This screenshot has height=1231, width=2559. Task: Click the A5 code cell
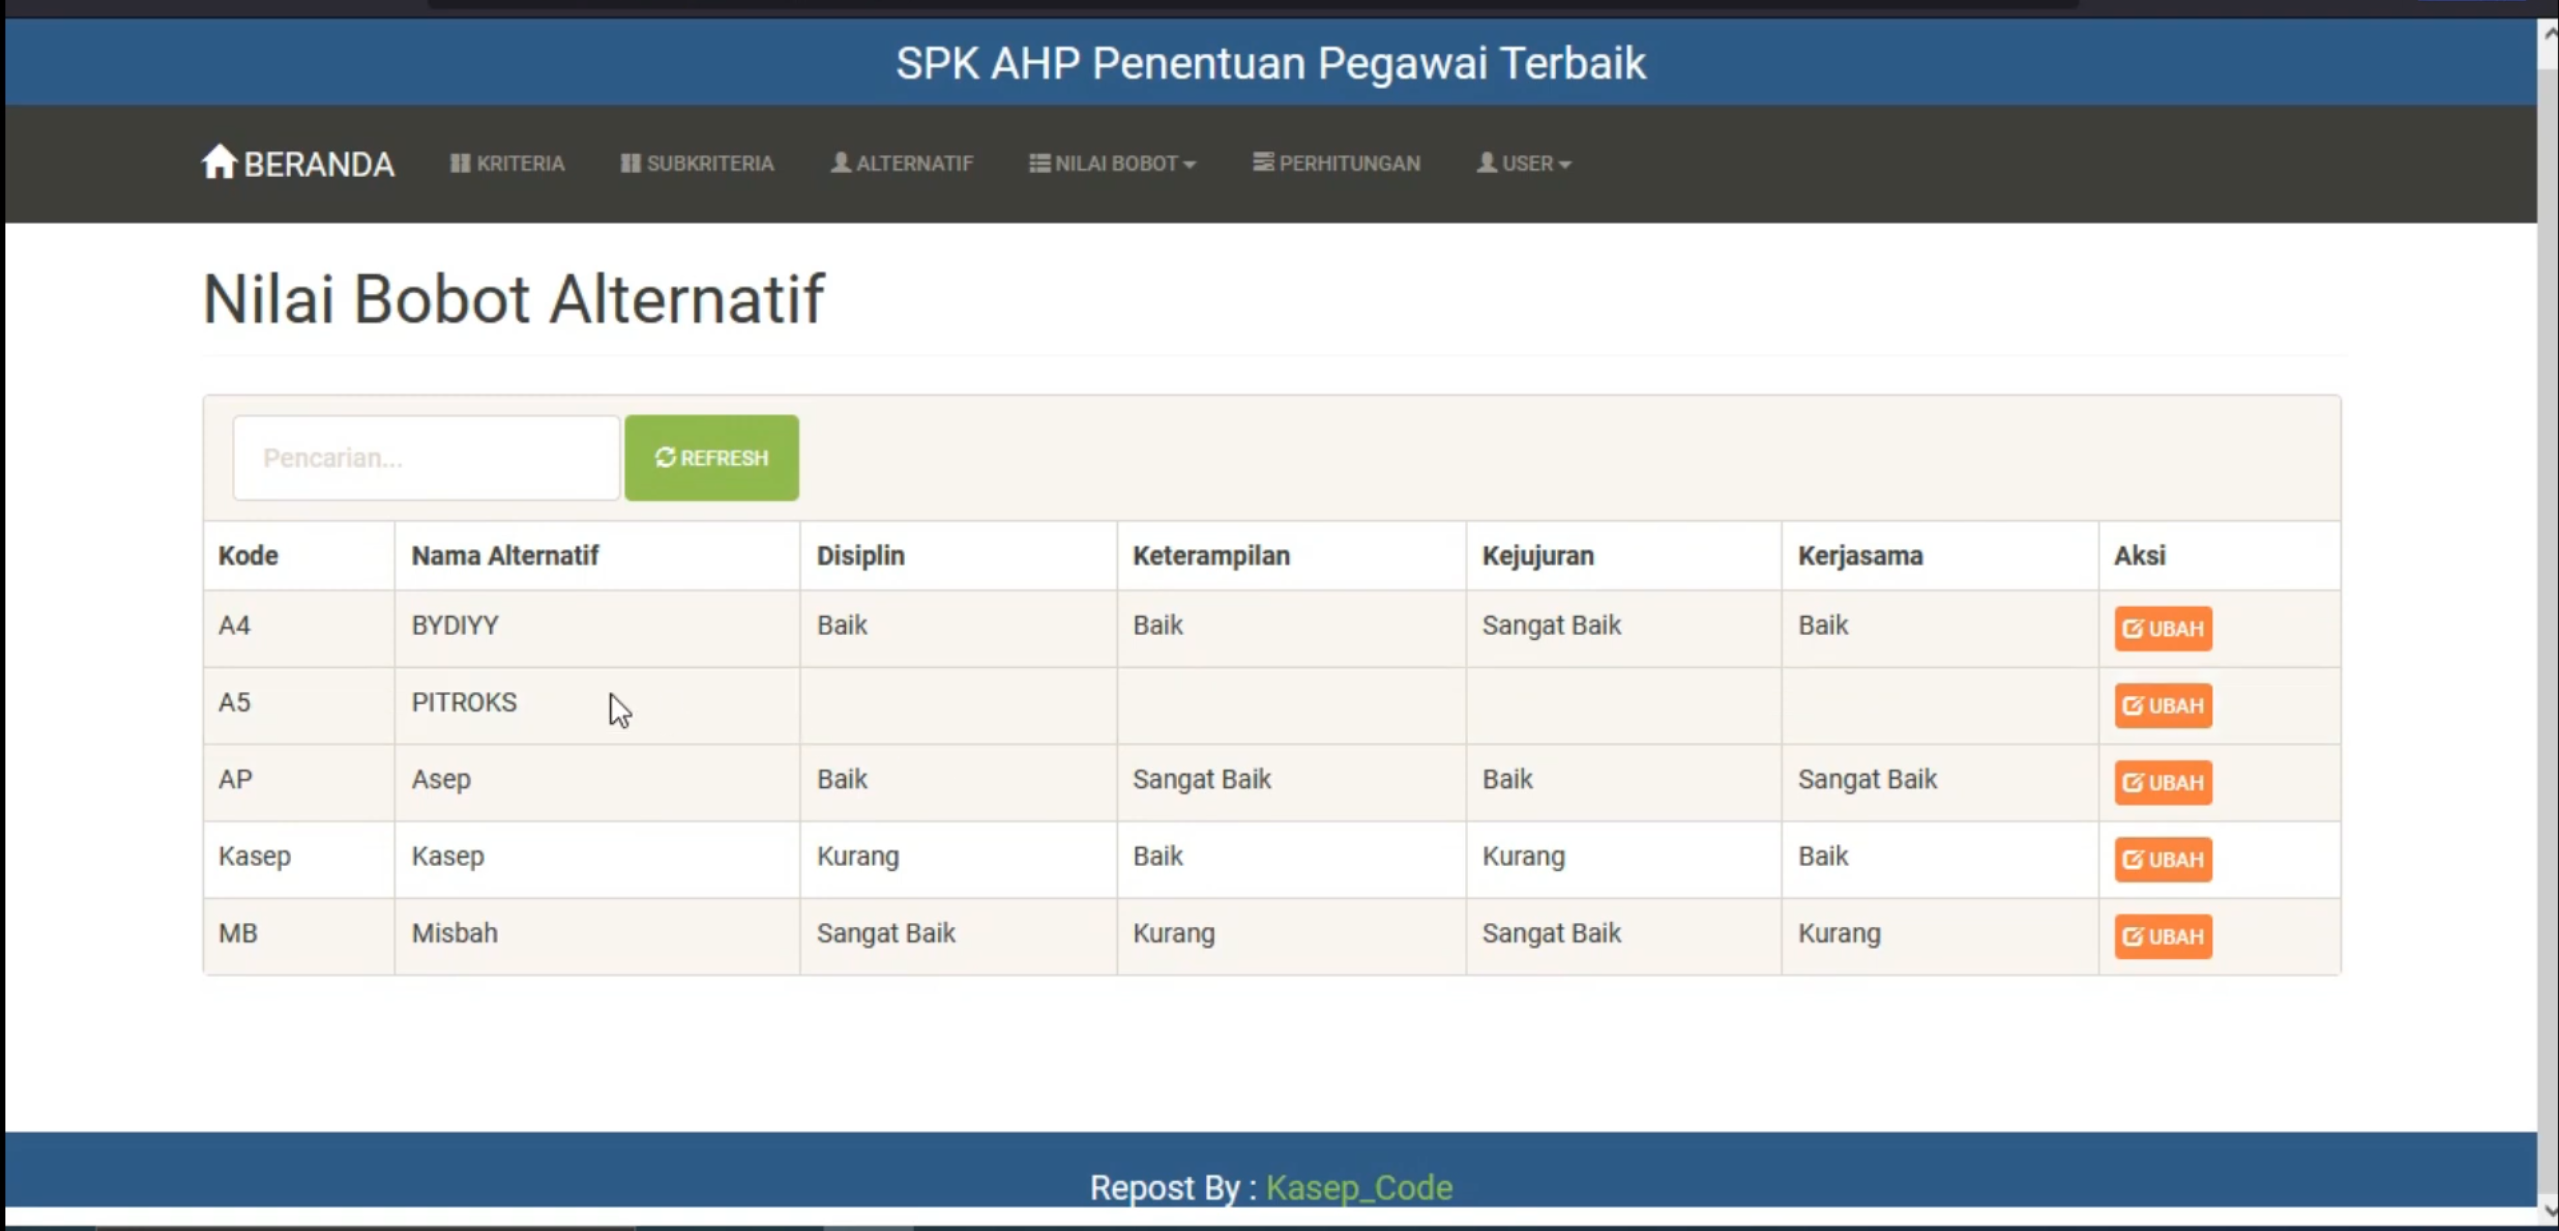pyautogui.click(x=299, y=705)
